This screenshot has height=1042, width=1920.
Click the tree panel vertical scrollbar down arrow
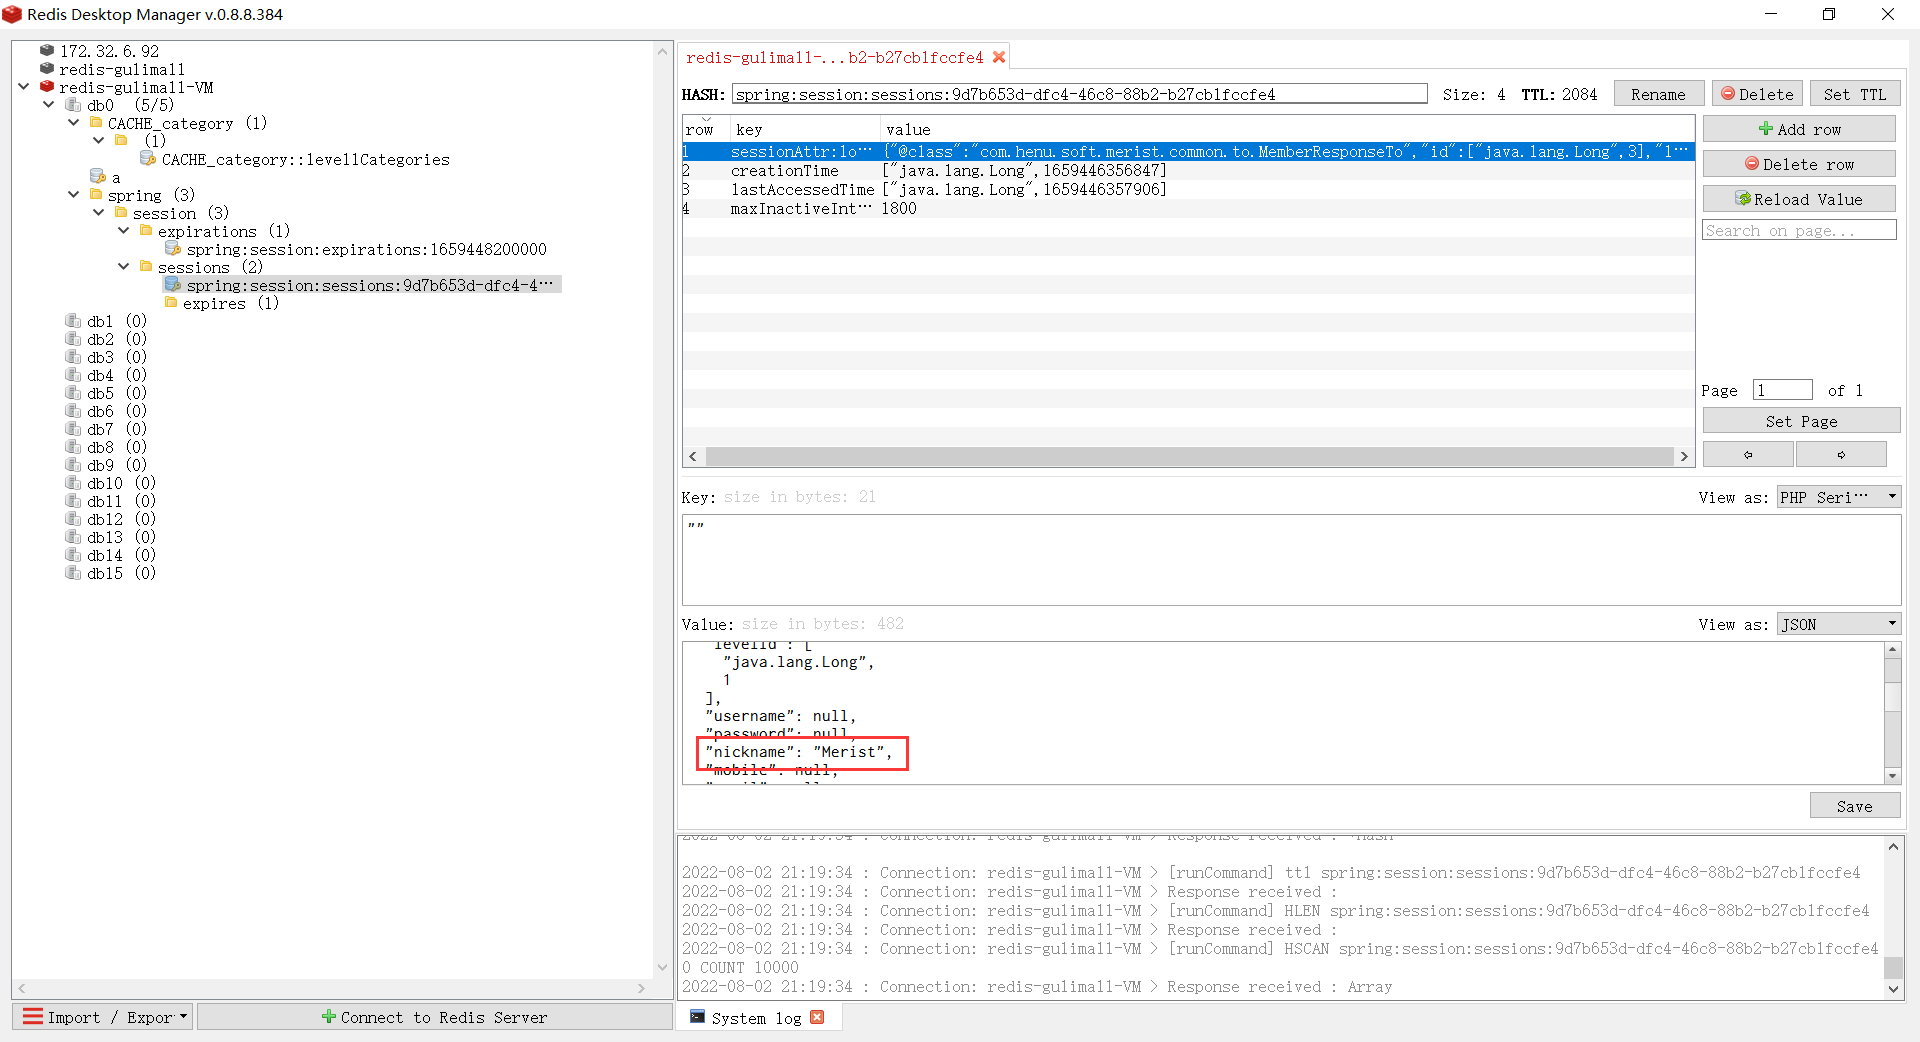(x=662, y=967)
